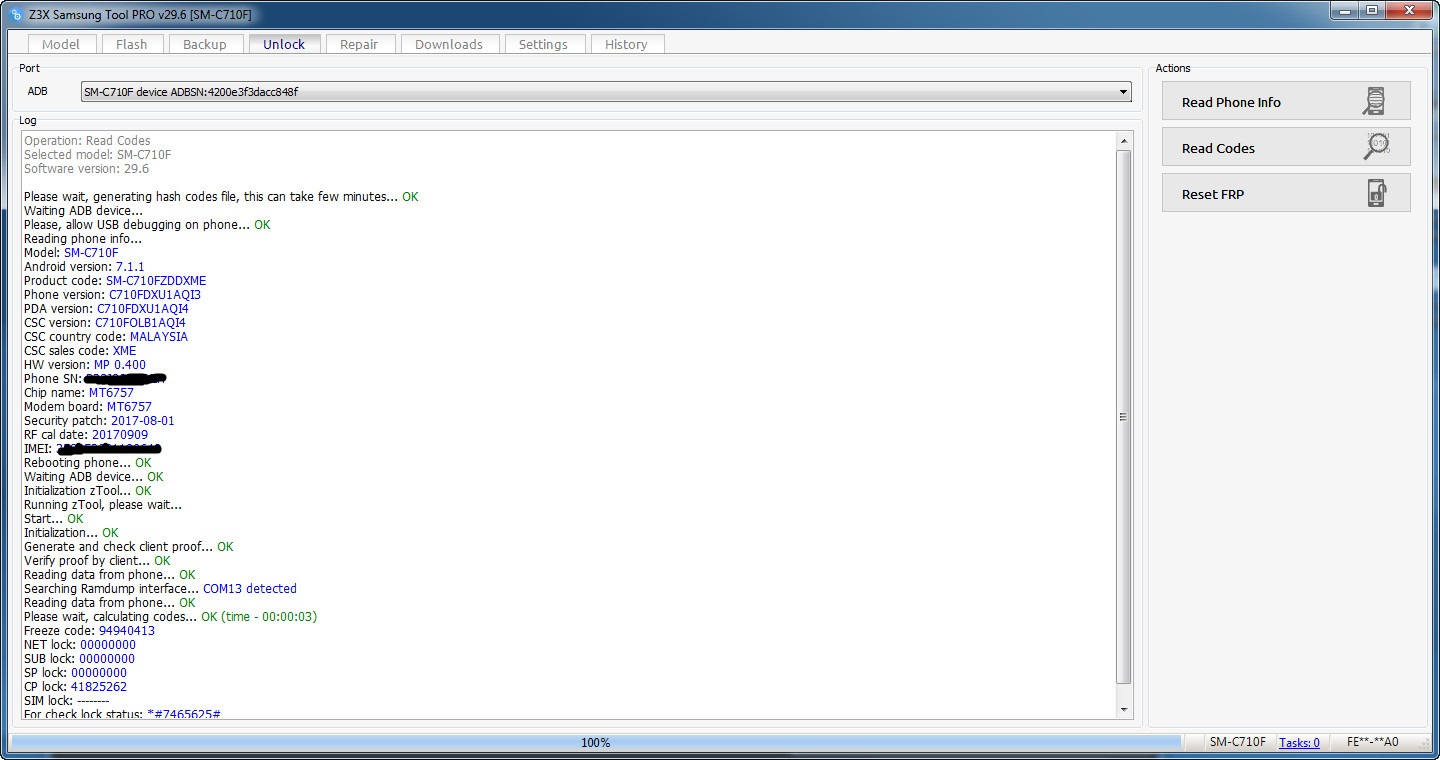This screenshot has width=1440, height=760.
Task: Click the 'Software version: 29.6' log line
Action: click(86, 169)
